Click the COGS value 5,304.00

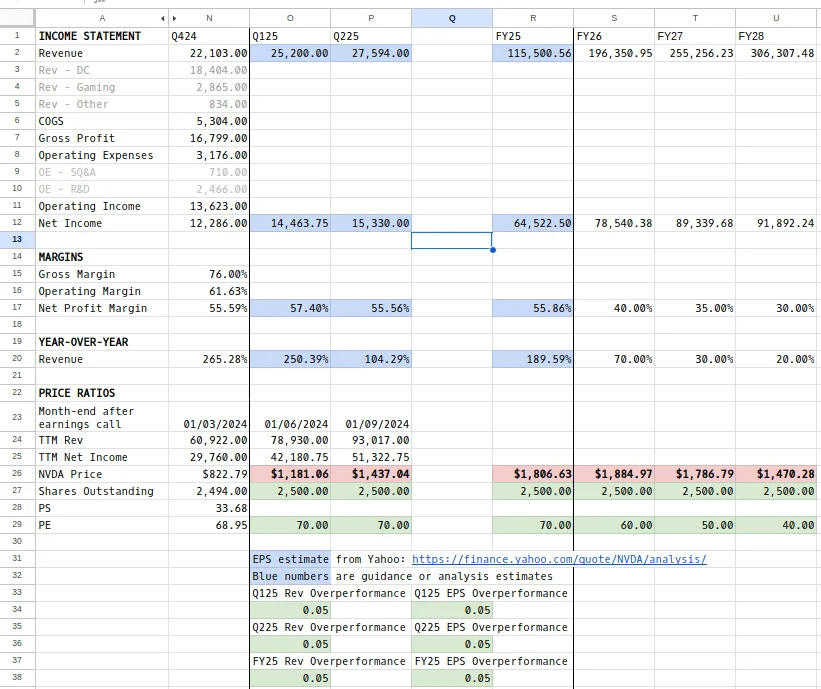click(209, 121)
